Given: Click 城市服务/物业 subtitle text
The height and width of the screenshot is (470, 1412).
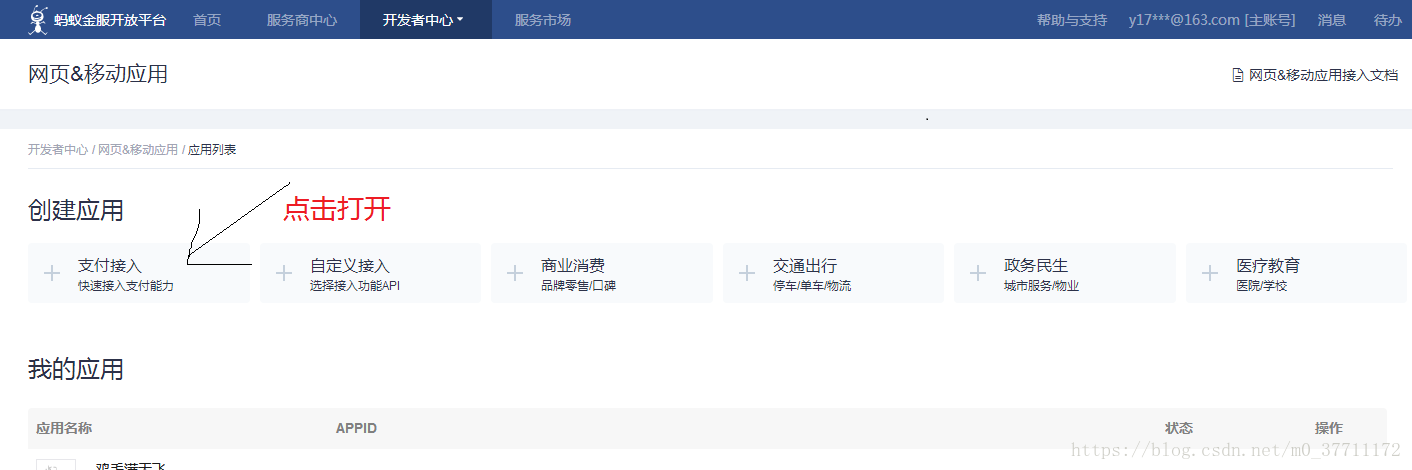Looking at the screenshot, I should coord(1042,286).
